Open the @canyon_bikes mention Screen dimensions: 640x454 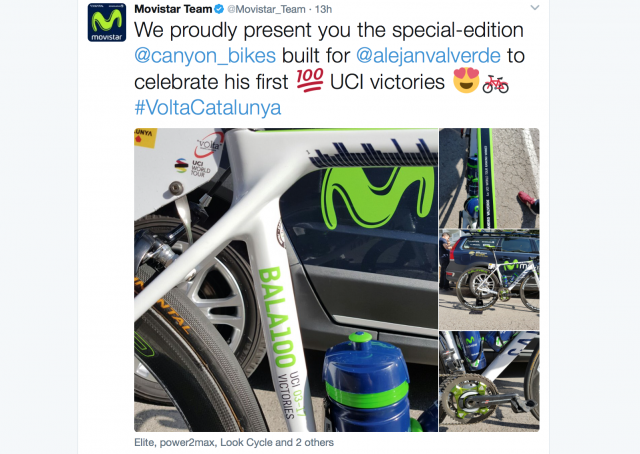point(205,56)
